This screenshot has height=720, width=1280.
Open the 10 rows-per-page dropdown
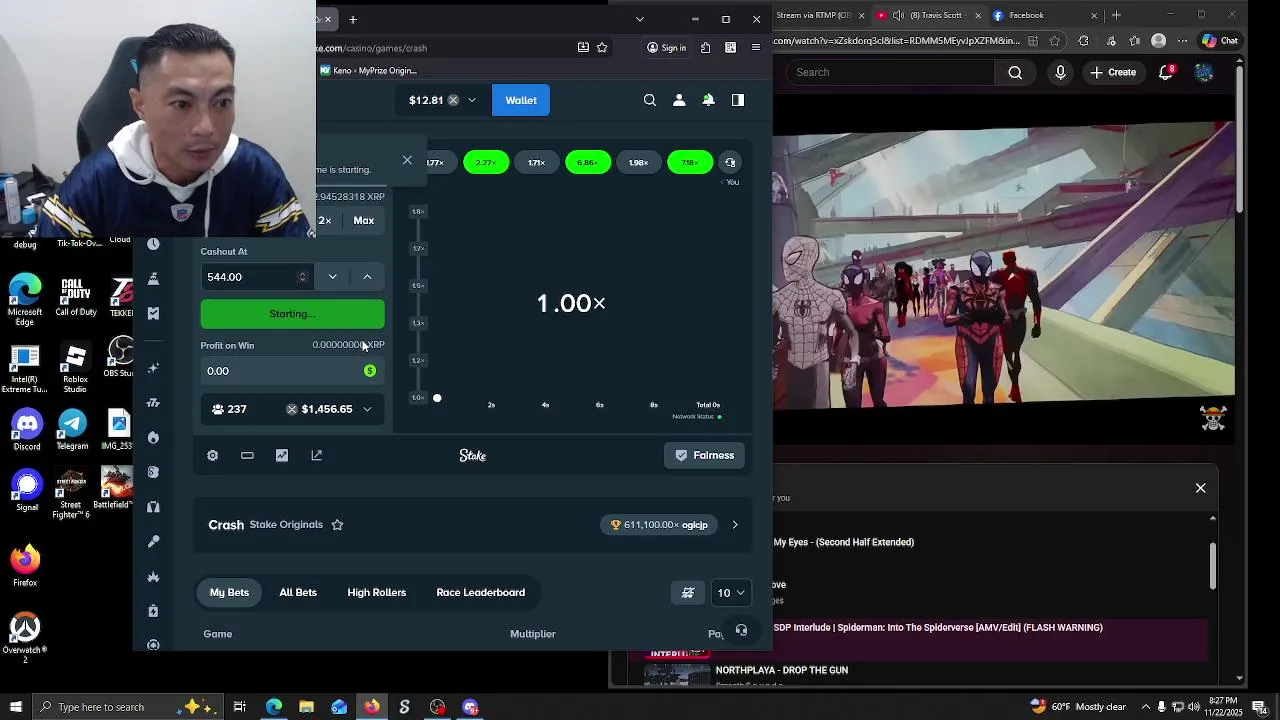[x=730, y=593]
